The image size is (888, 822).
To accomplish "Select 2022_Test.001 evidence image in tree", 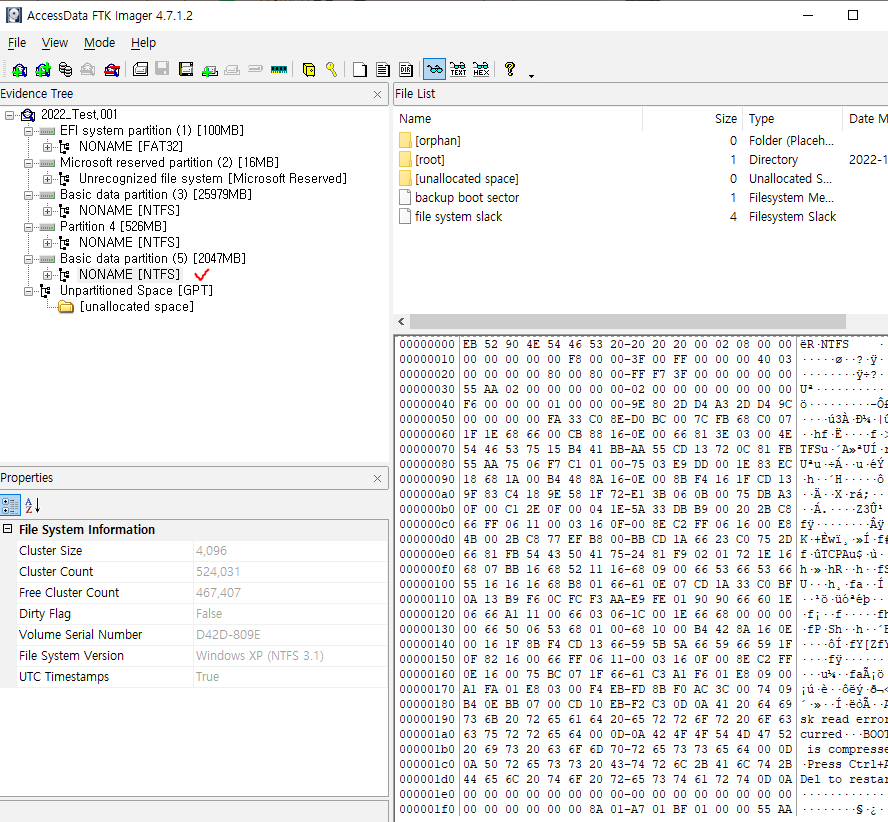I will [x=79, y=114].
